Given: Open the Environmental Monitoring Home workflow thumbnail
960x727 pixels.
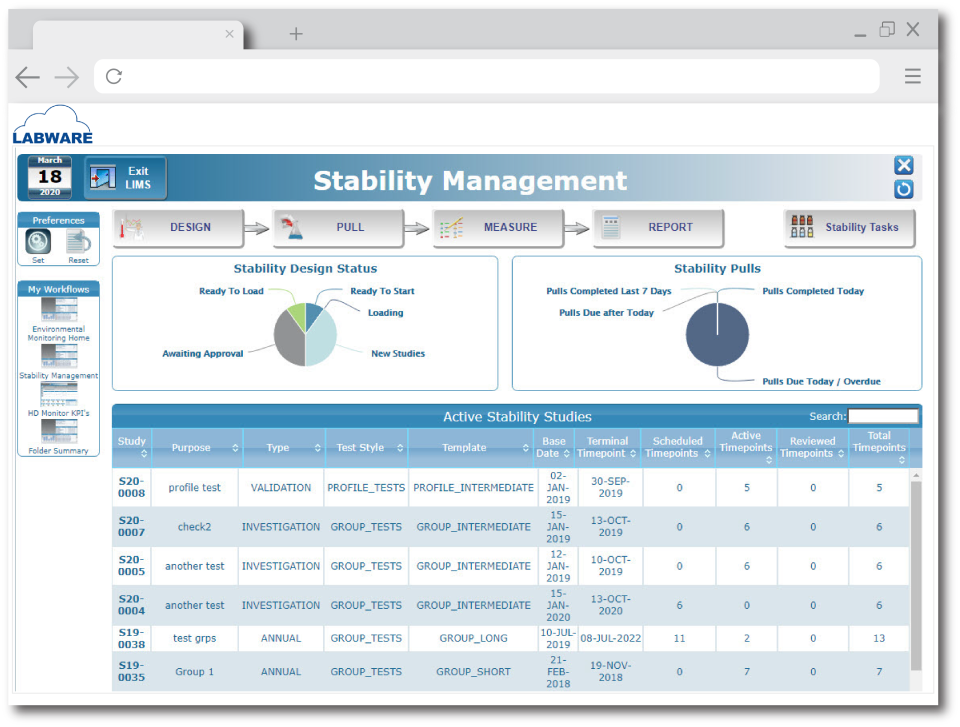Looking at the screenshot, I should pos(58,310).
